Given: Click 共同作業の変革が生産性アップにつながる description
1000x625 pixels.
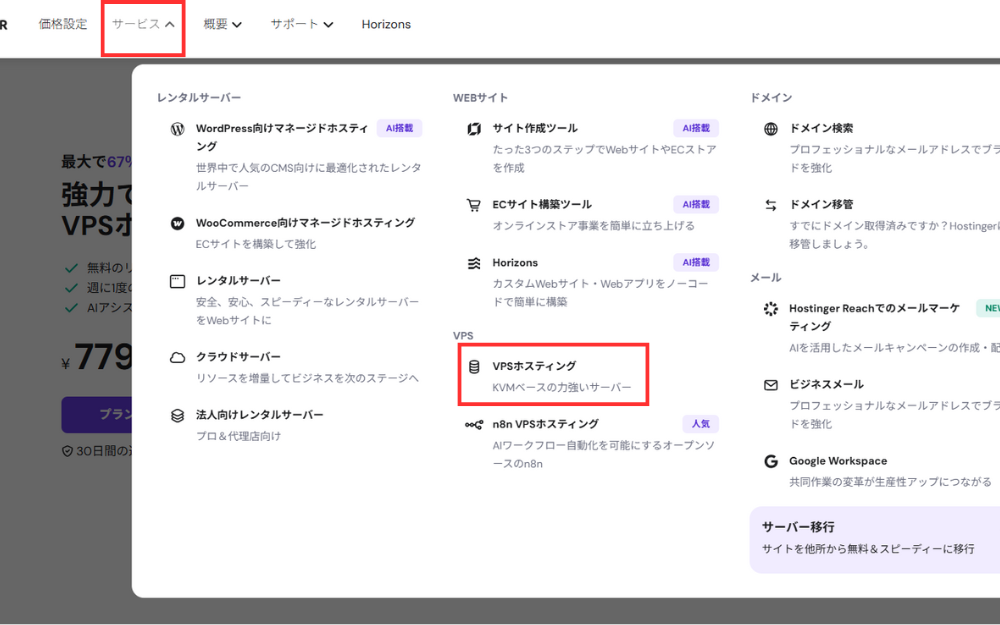Looking at the screenshot, I should coord(890,482).
